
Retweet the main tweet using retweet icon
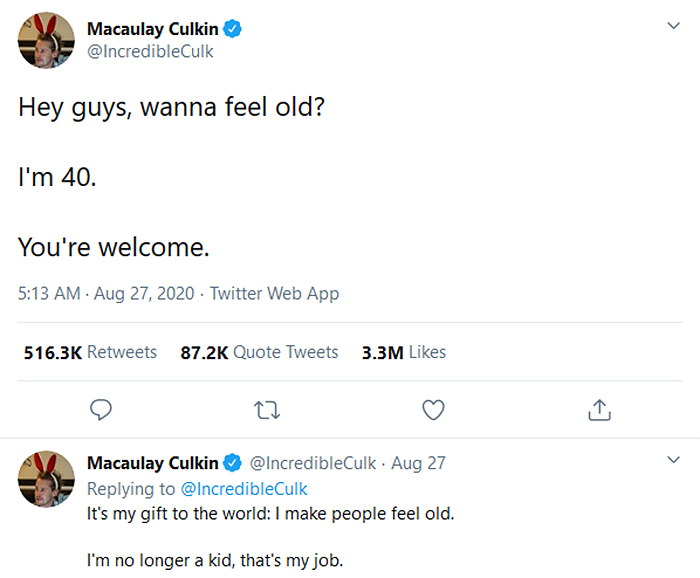coord(266,410)
